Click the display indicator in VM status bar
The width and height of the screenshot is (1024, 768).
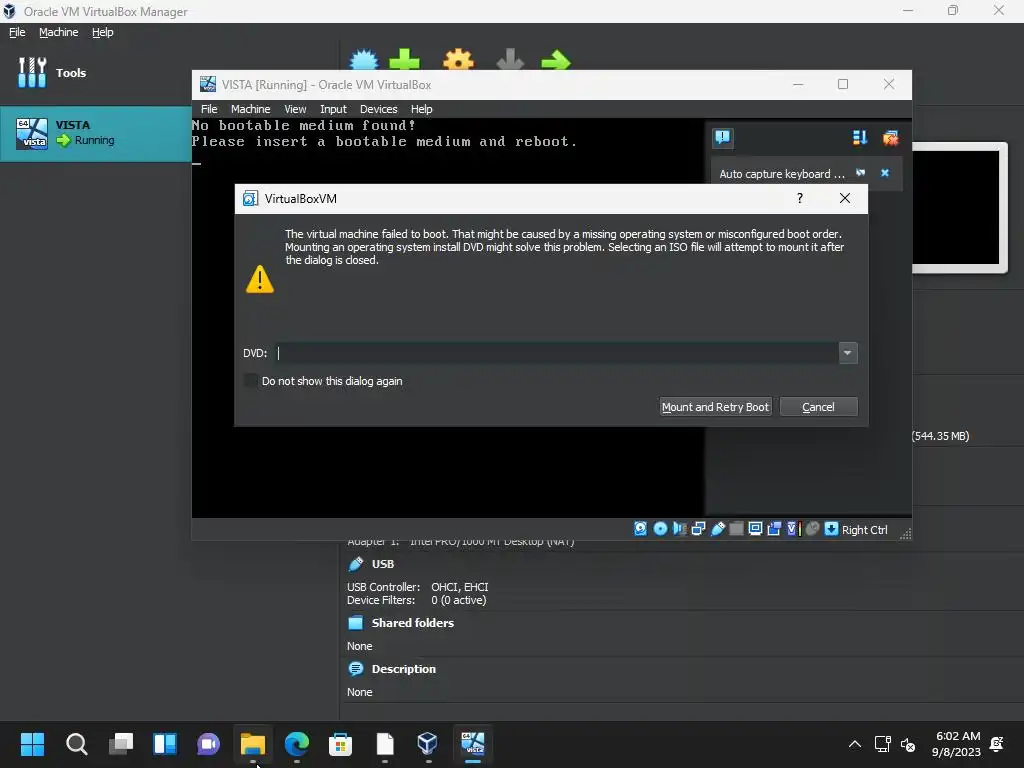coord(756,529)
